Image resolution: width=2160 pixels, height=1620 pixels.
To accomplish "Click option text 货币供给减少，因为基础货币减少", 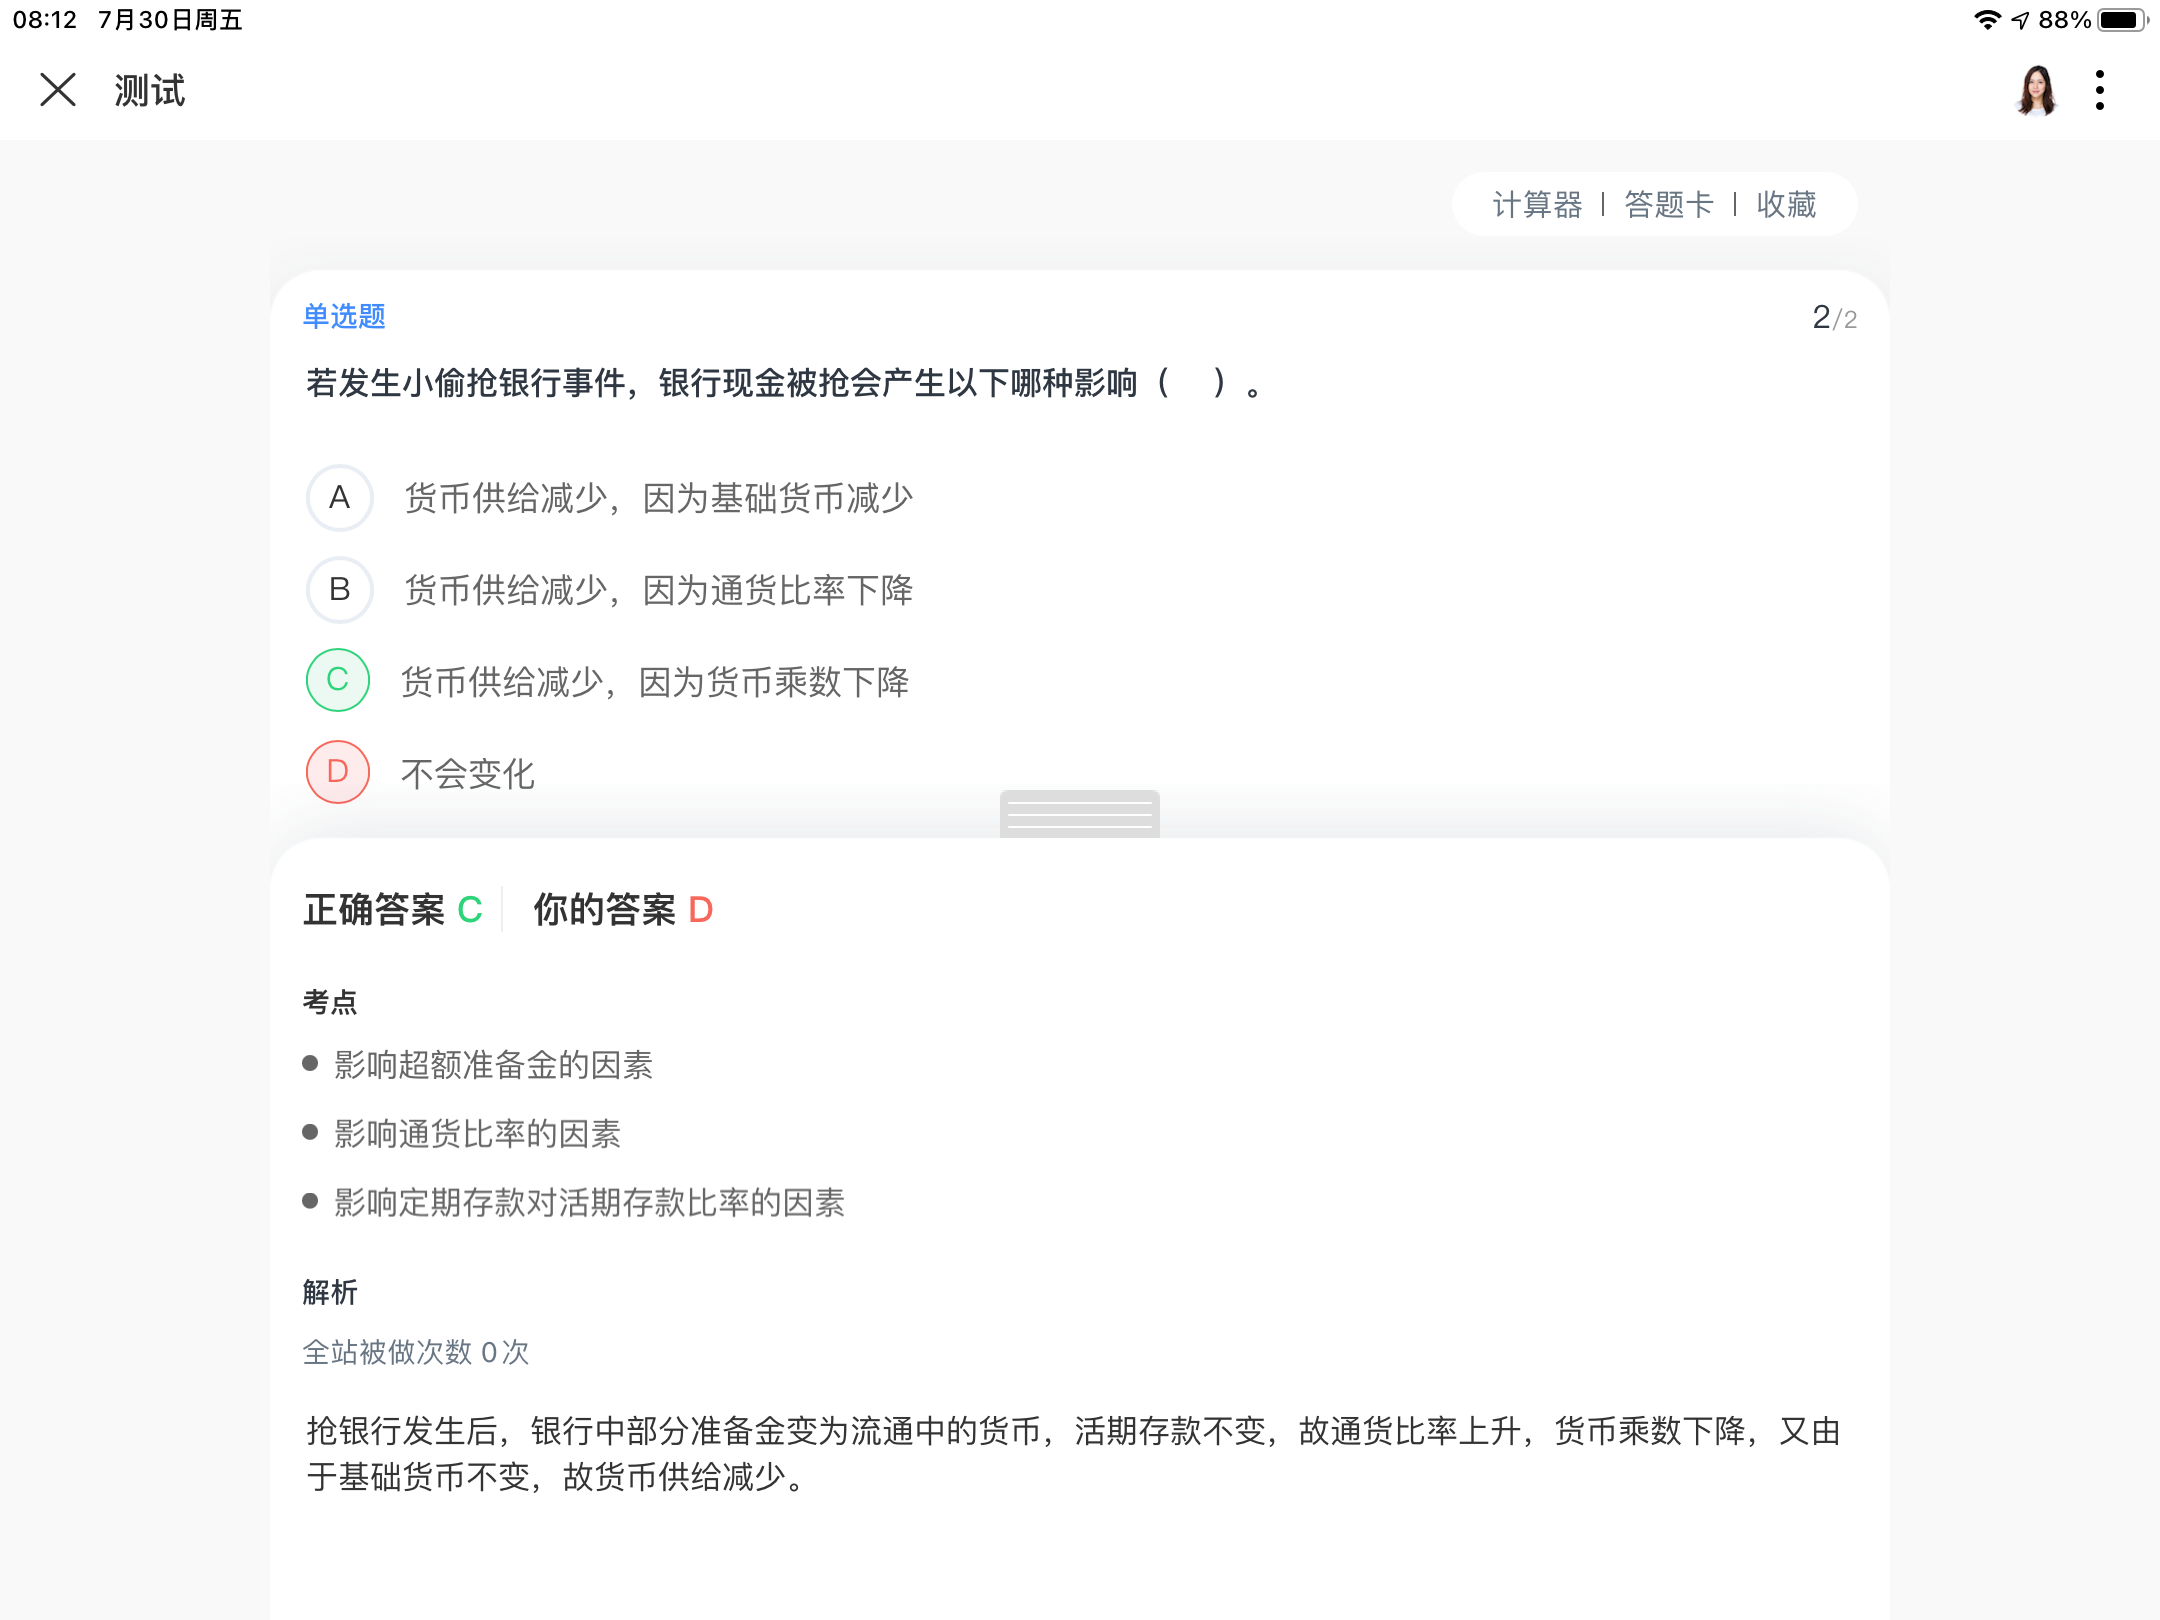I will (x=658, y=498).
